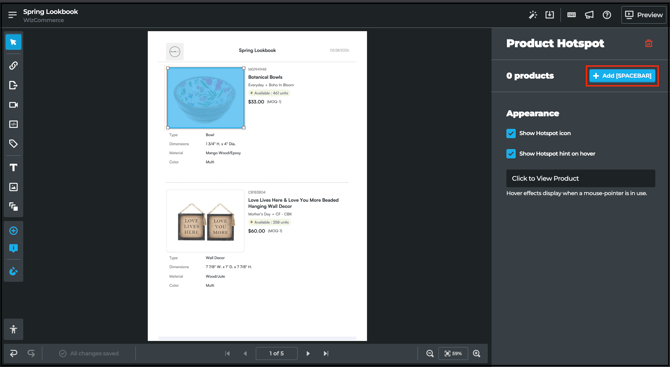
Task: Click the All changes saved status
Action: tap(89, 353)
